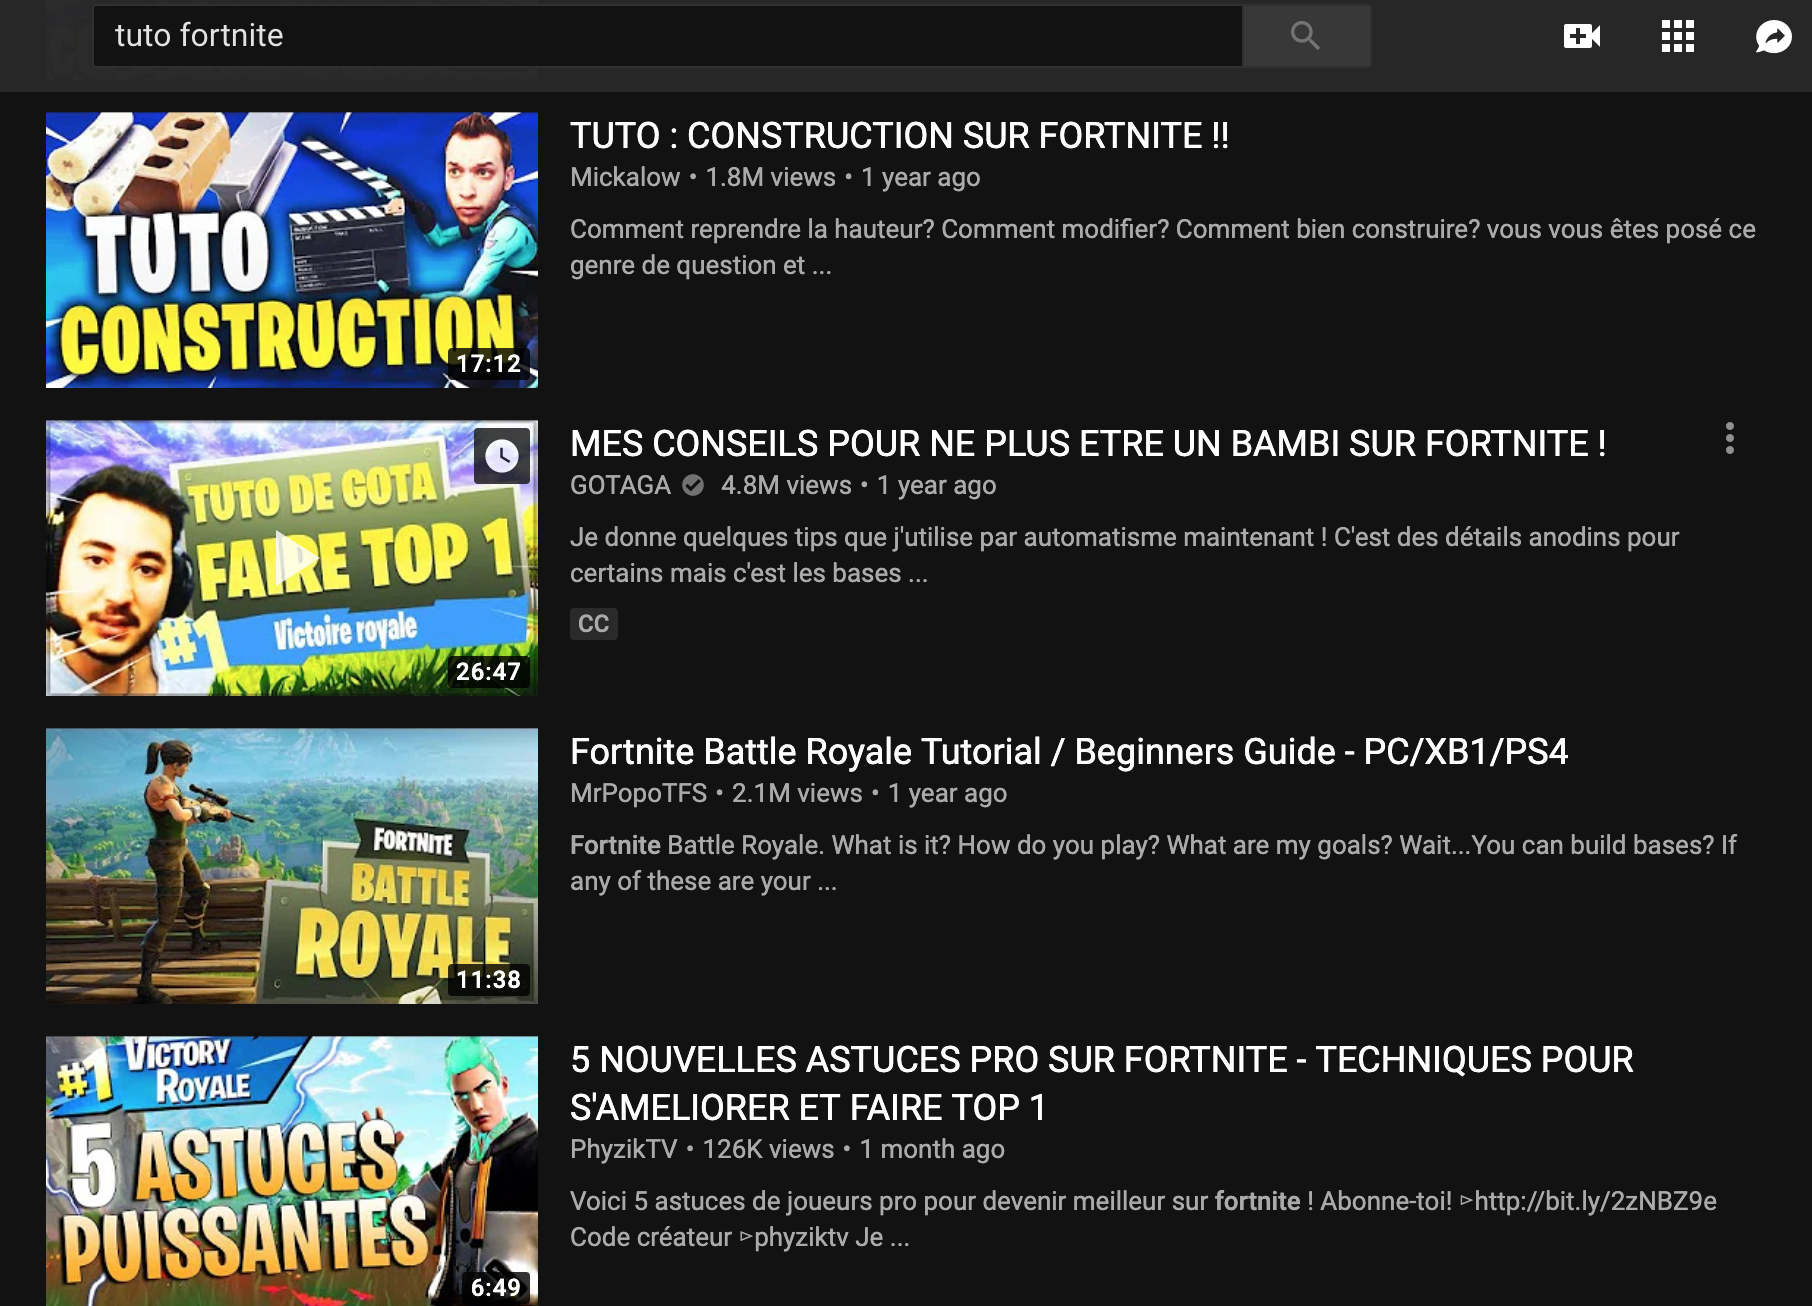Click the share arrow icon in header
This screenshot has height=1306, width=1812.
1773,37
